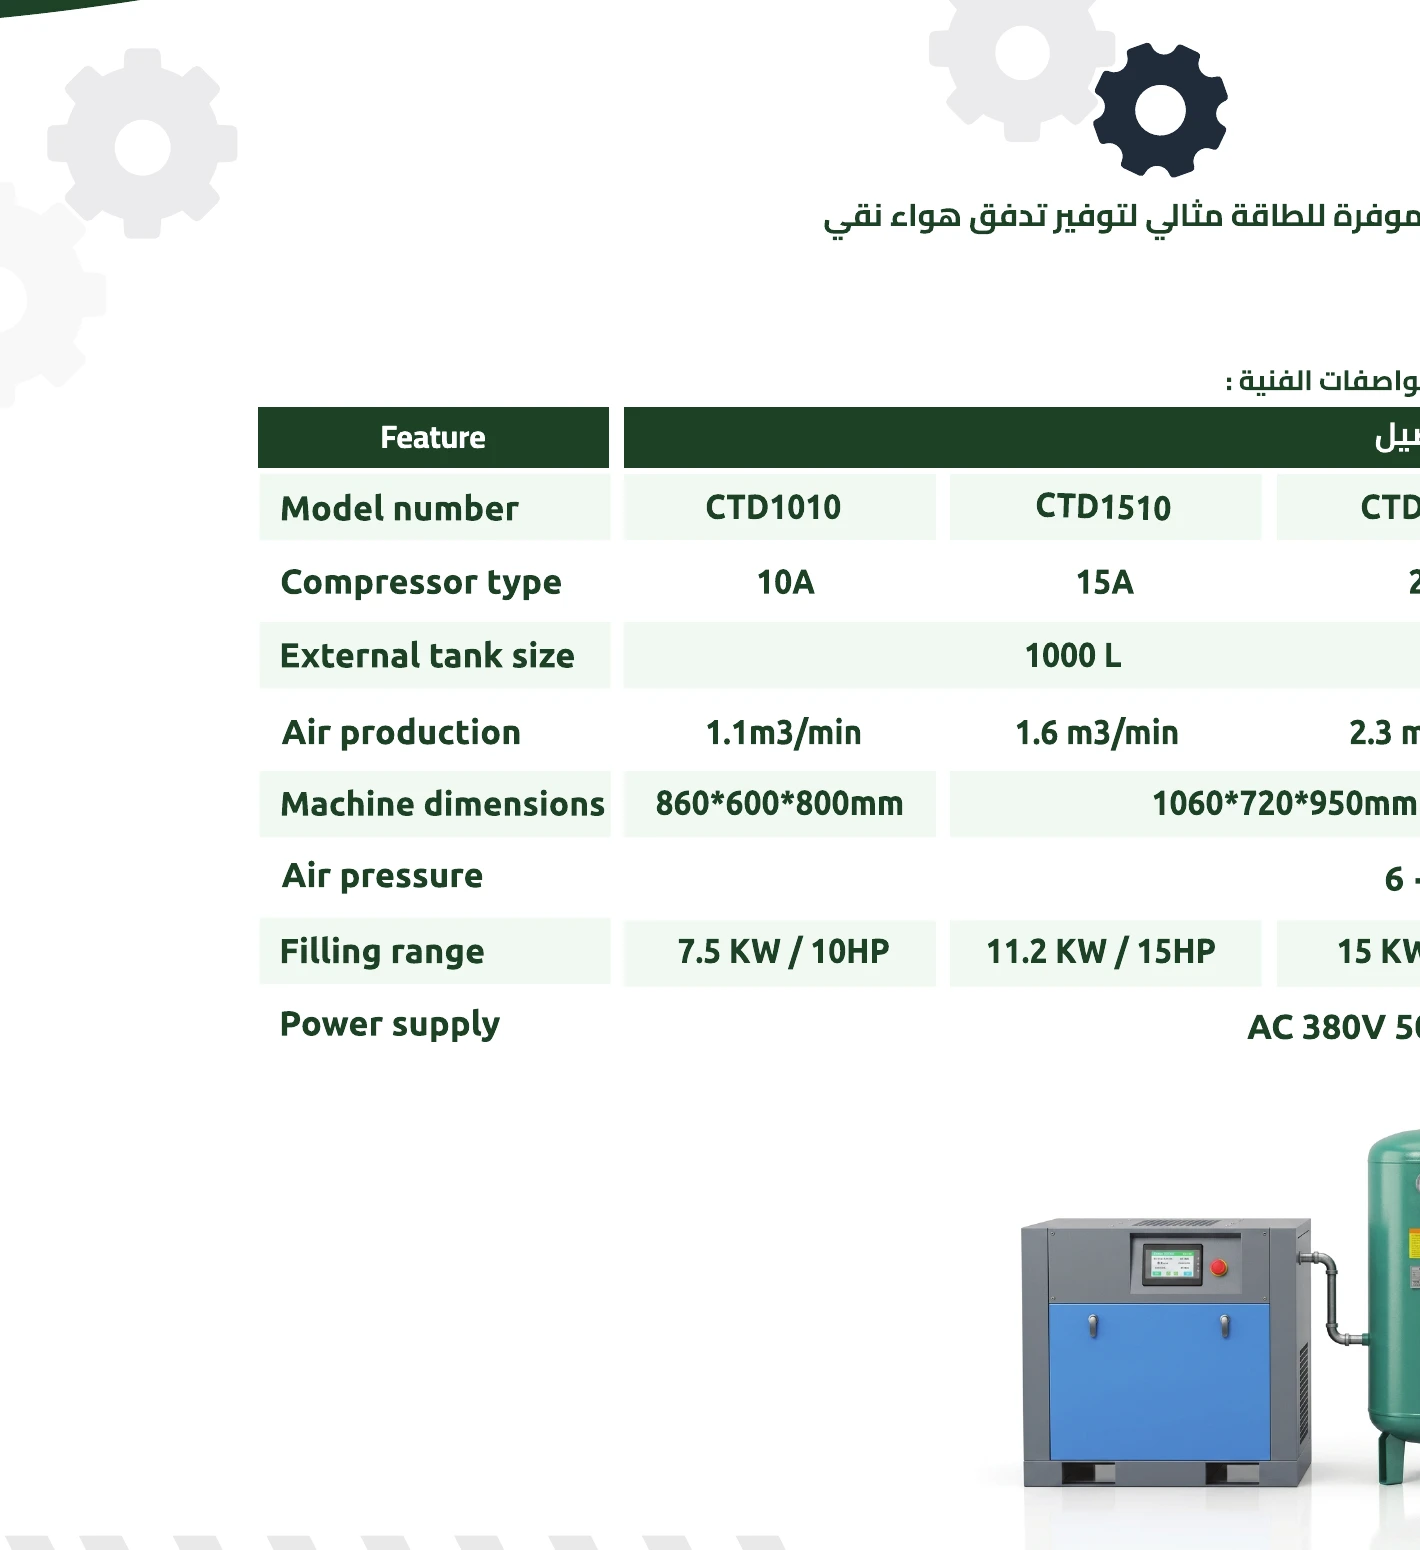This screenshot has height=1550, width=1420.
Task: Click the 1060*720*950mm dimensions cell
Action: pyautogui.click(x=1185, y=803)
